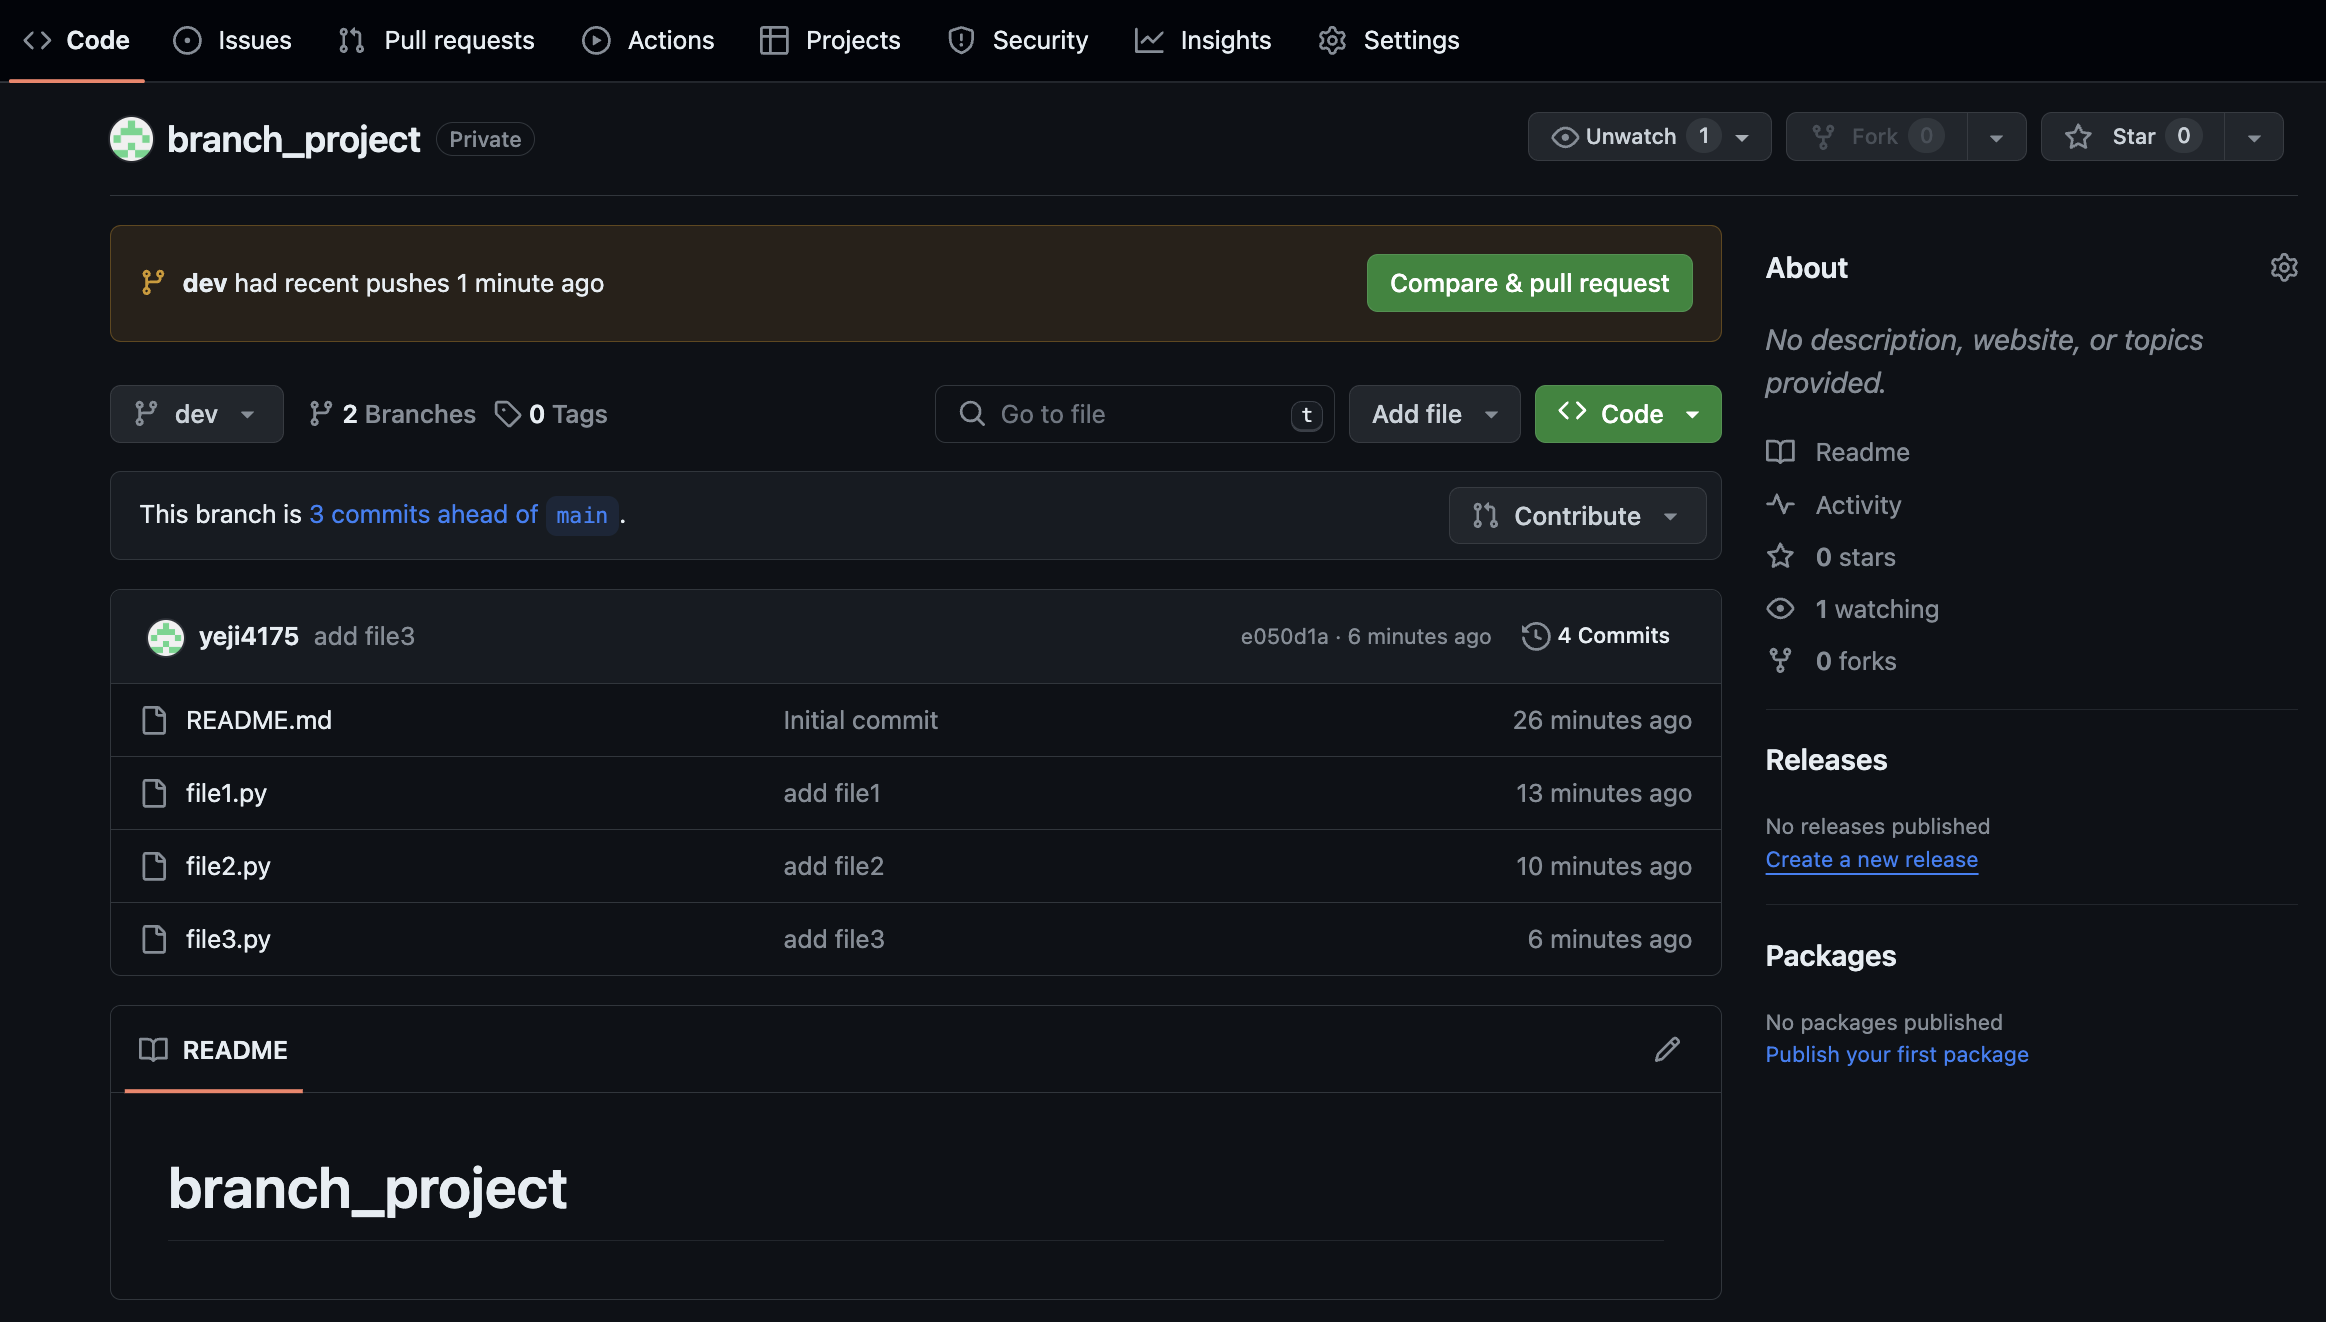
Task: Click the 0 Tags tag icon
Action: [x=508, y=414]
